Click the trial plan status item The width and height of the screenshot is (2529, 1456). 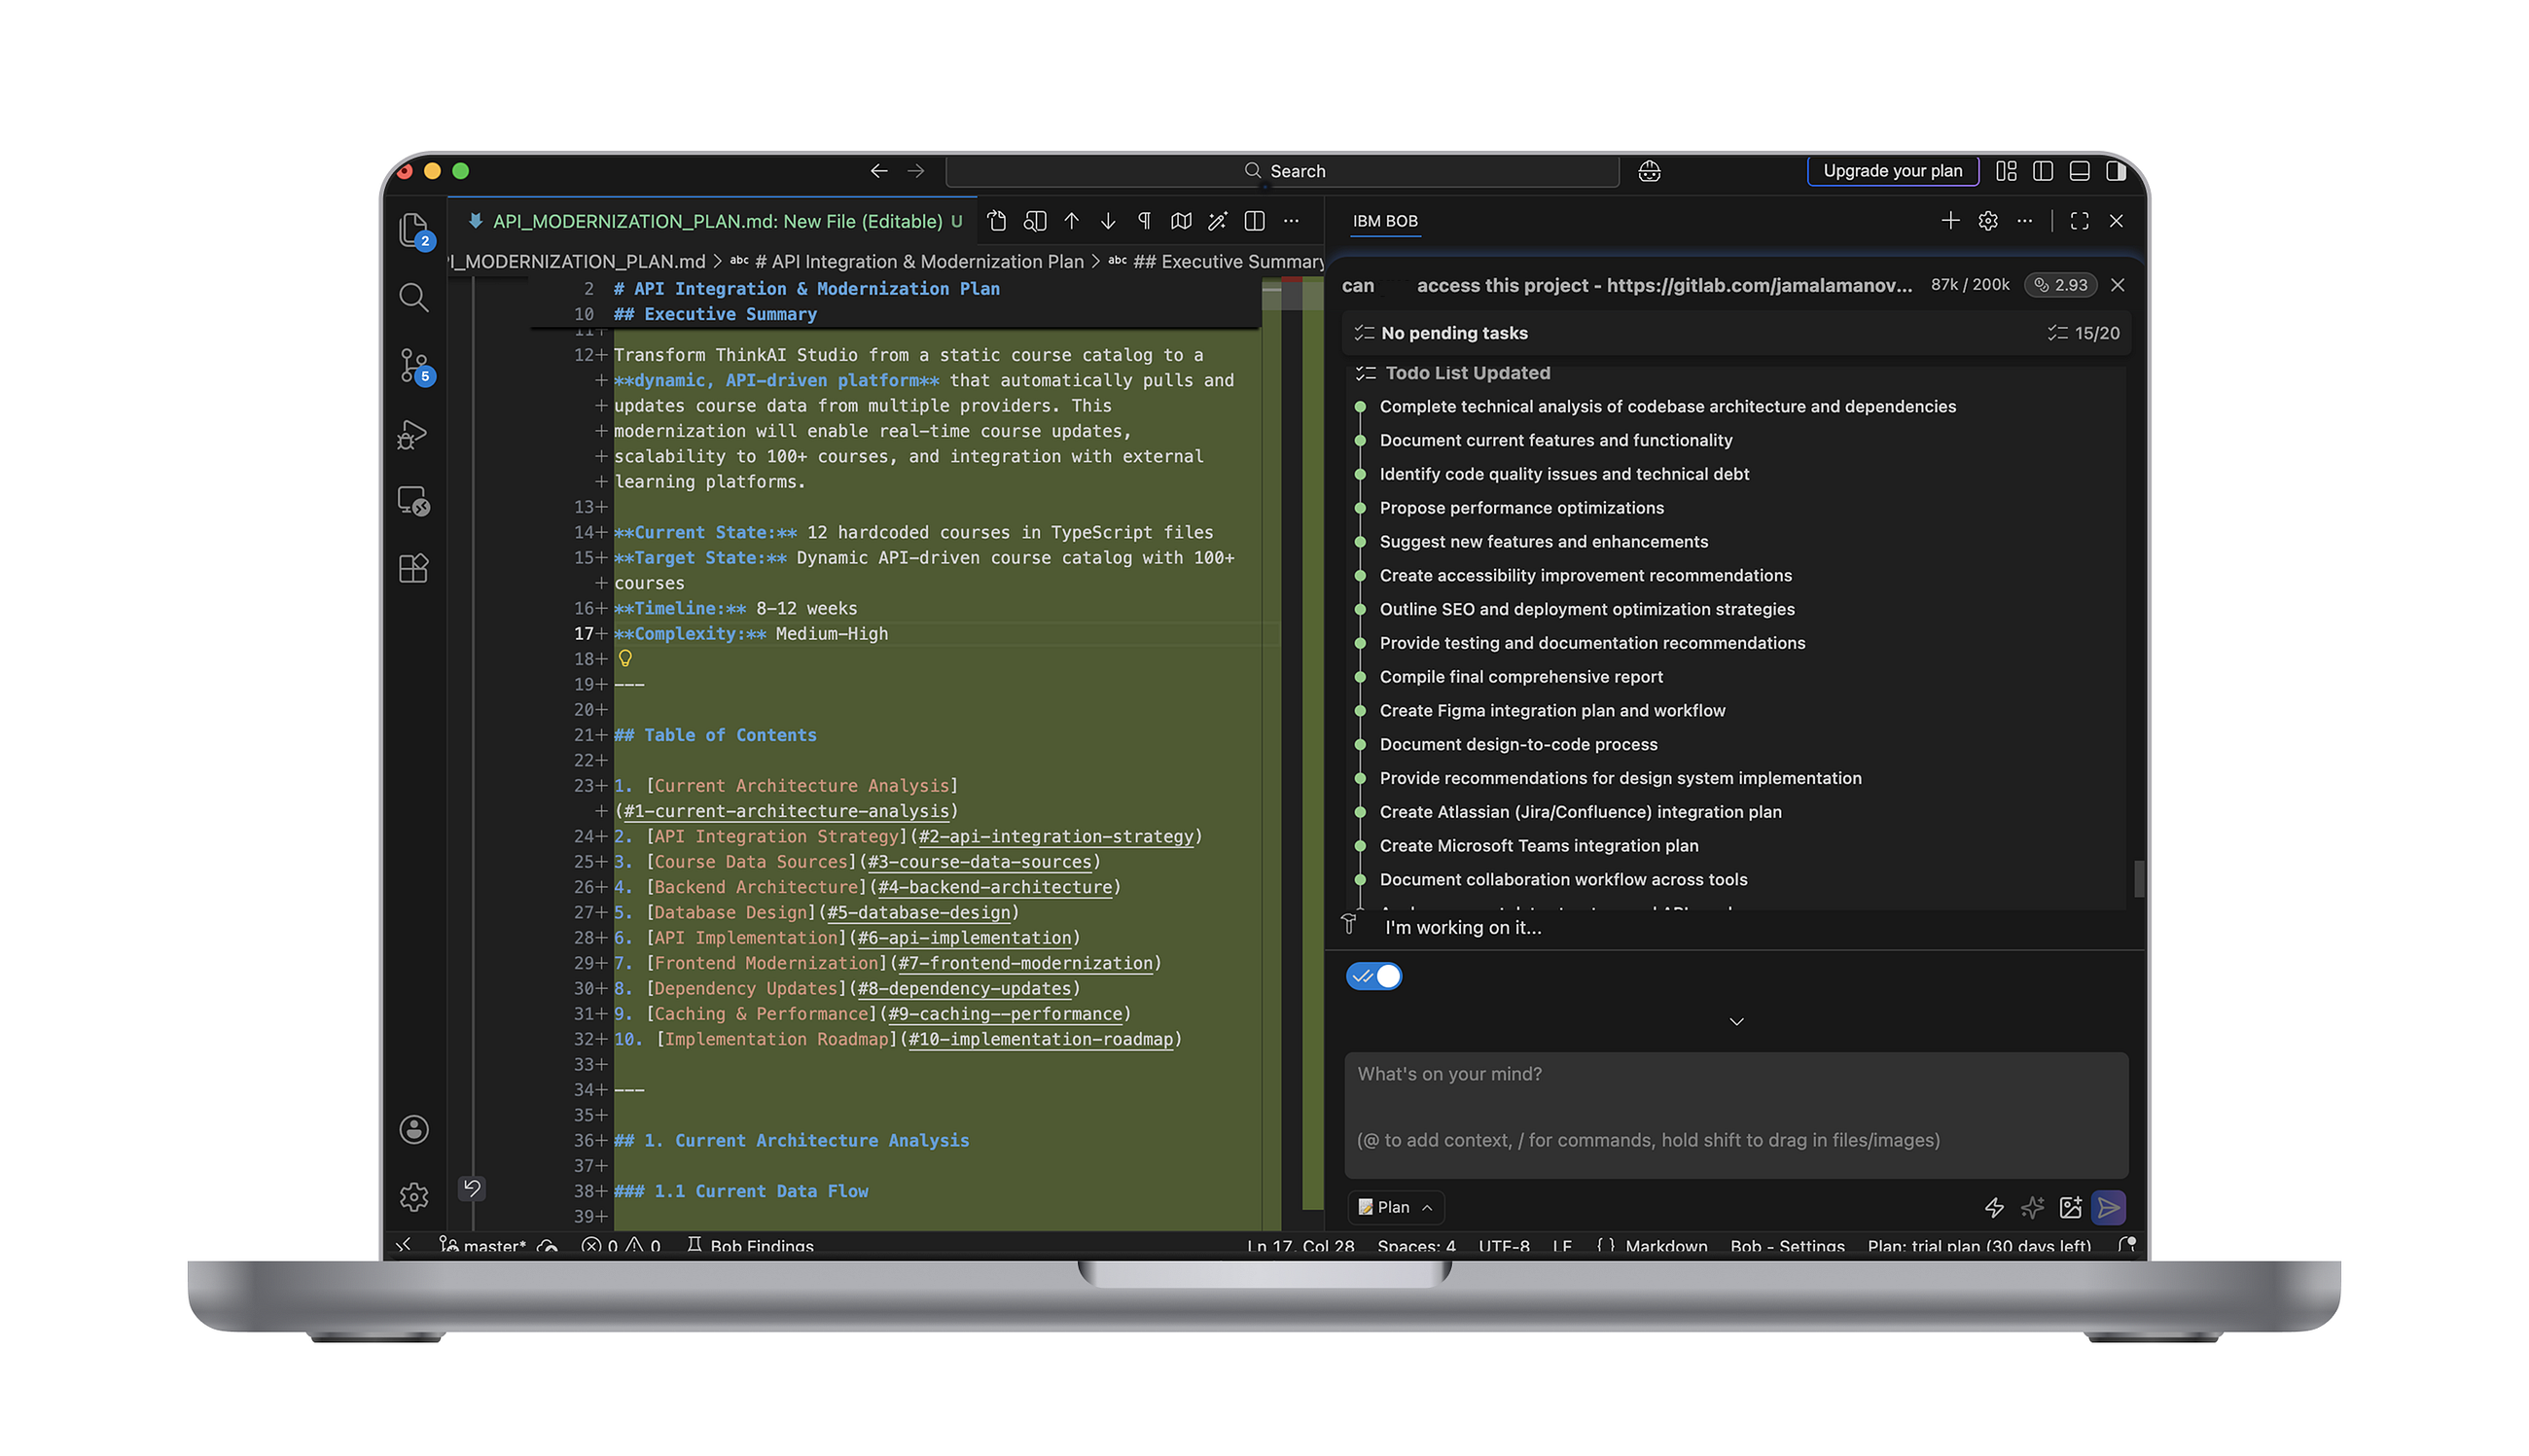(1979, 1245)
